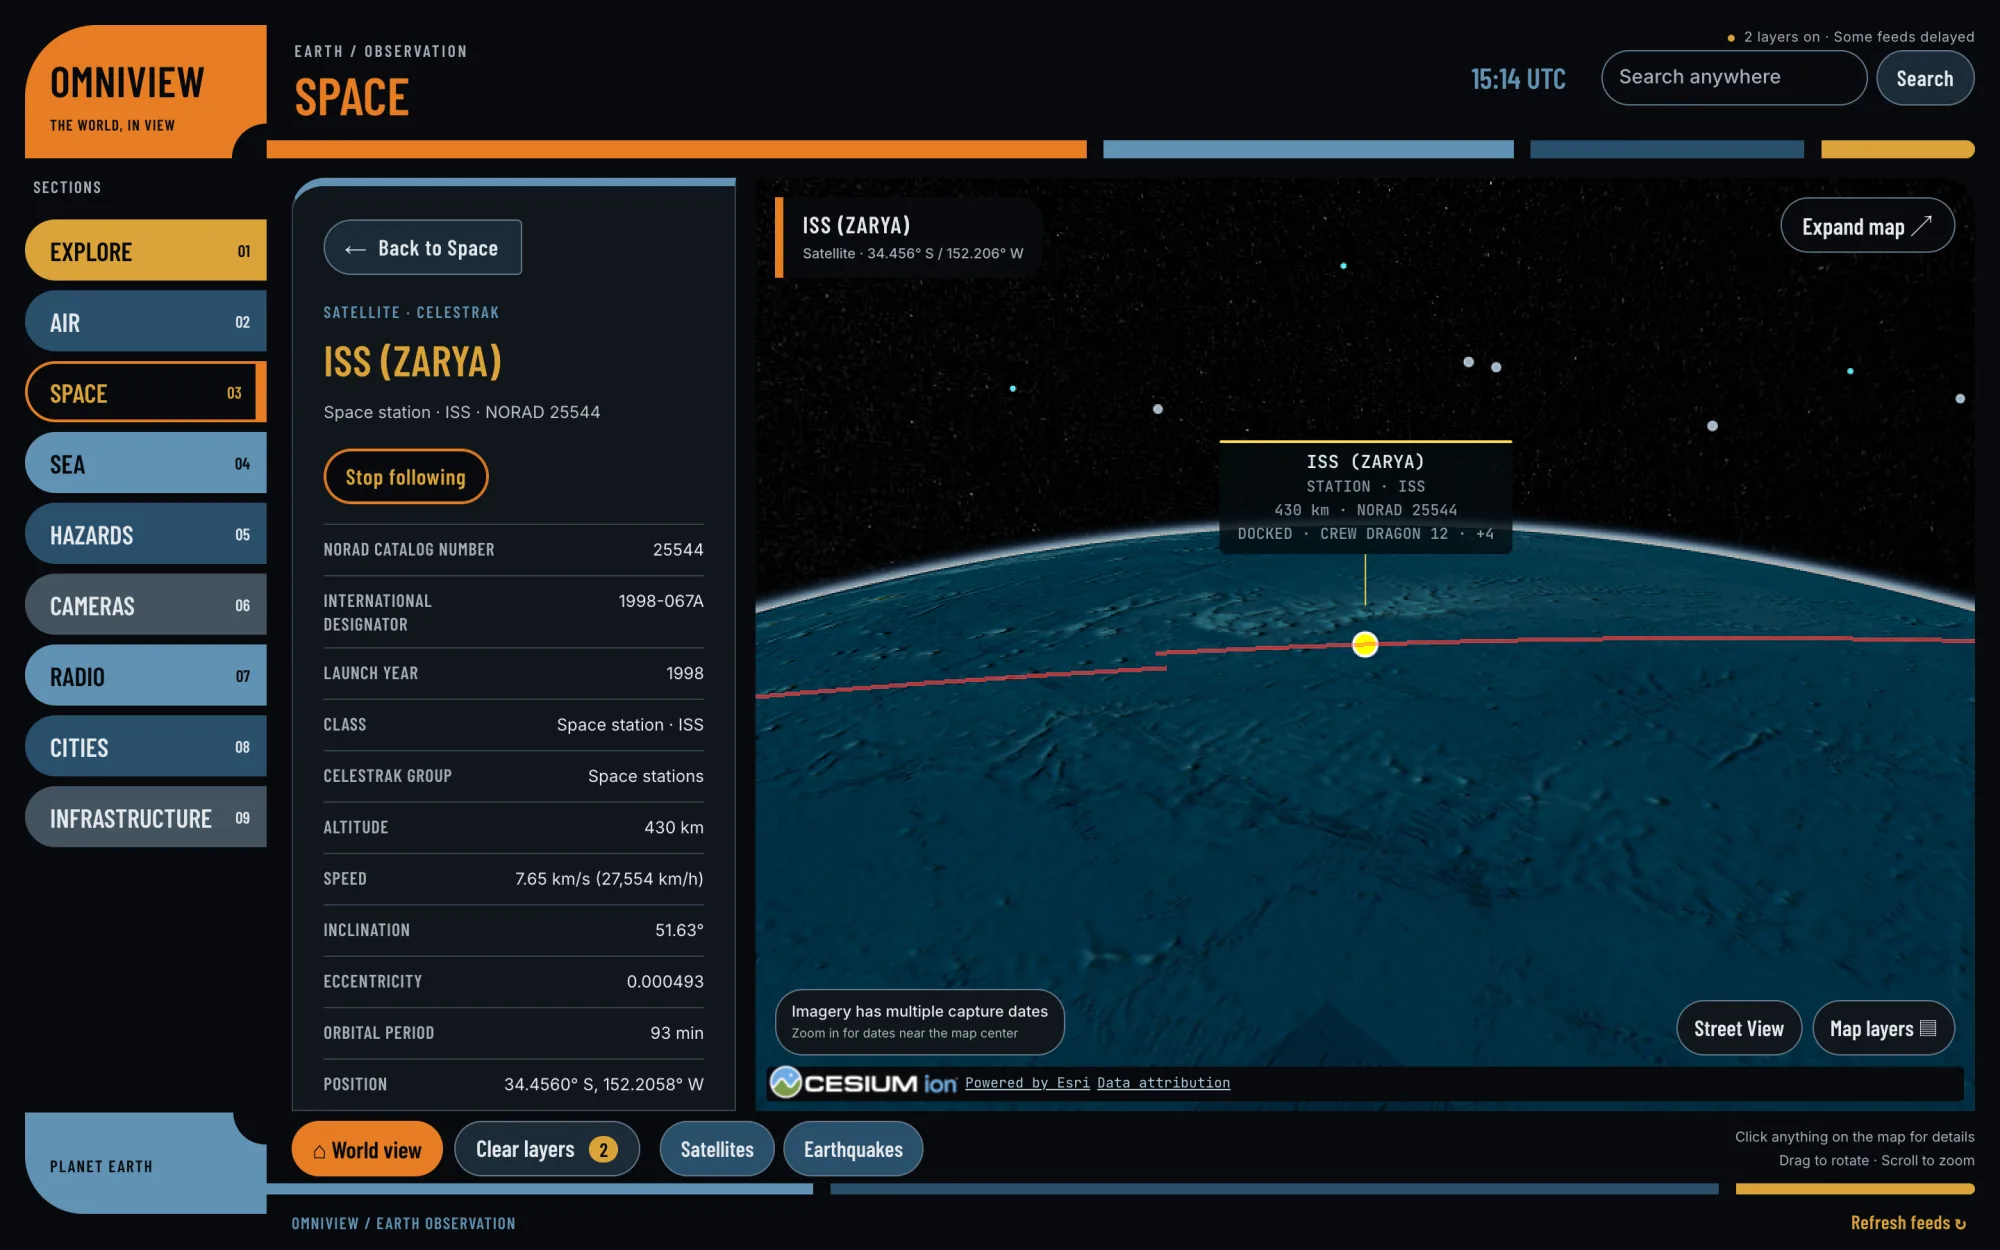The width and height of the screenshot is (2000, 1250).
Task: Click the altitude value 430 km
Action: (674, 828)
